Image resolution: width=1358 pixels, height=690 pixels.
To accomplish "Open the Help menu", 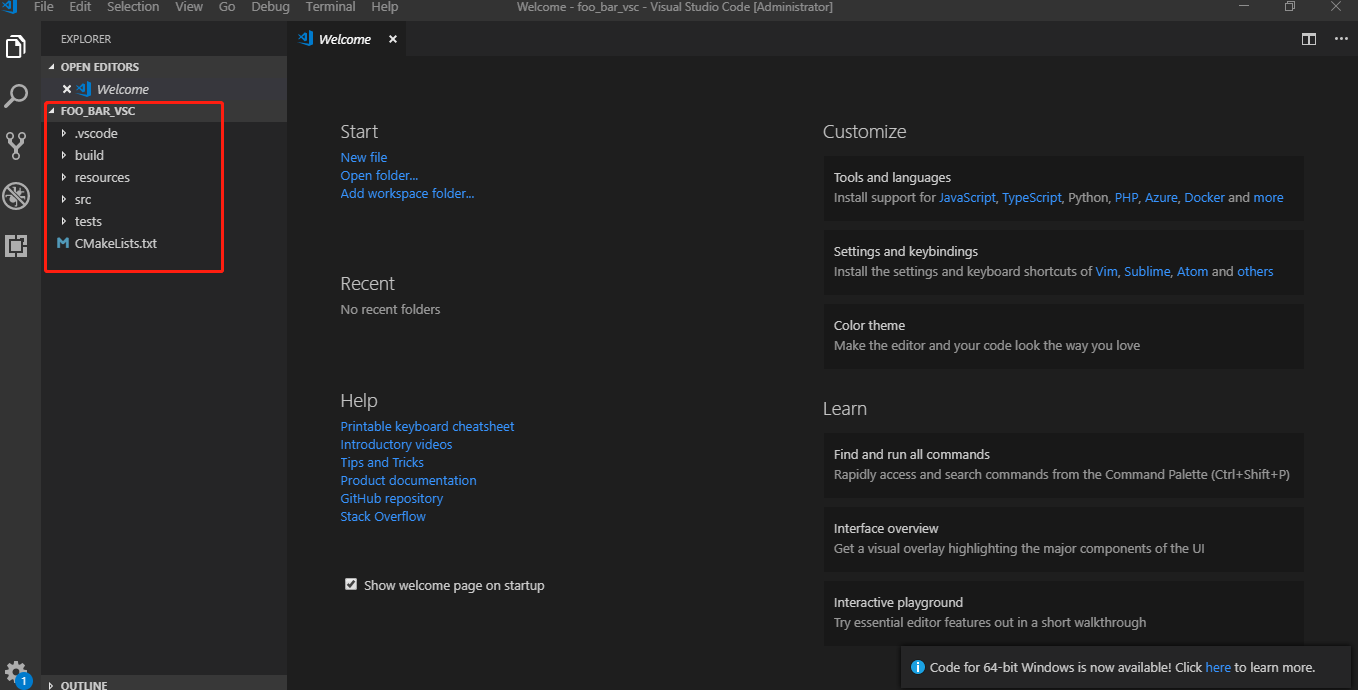I will click(384, 7).
